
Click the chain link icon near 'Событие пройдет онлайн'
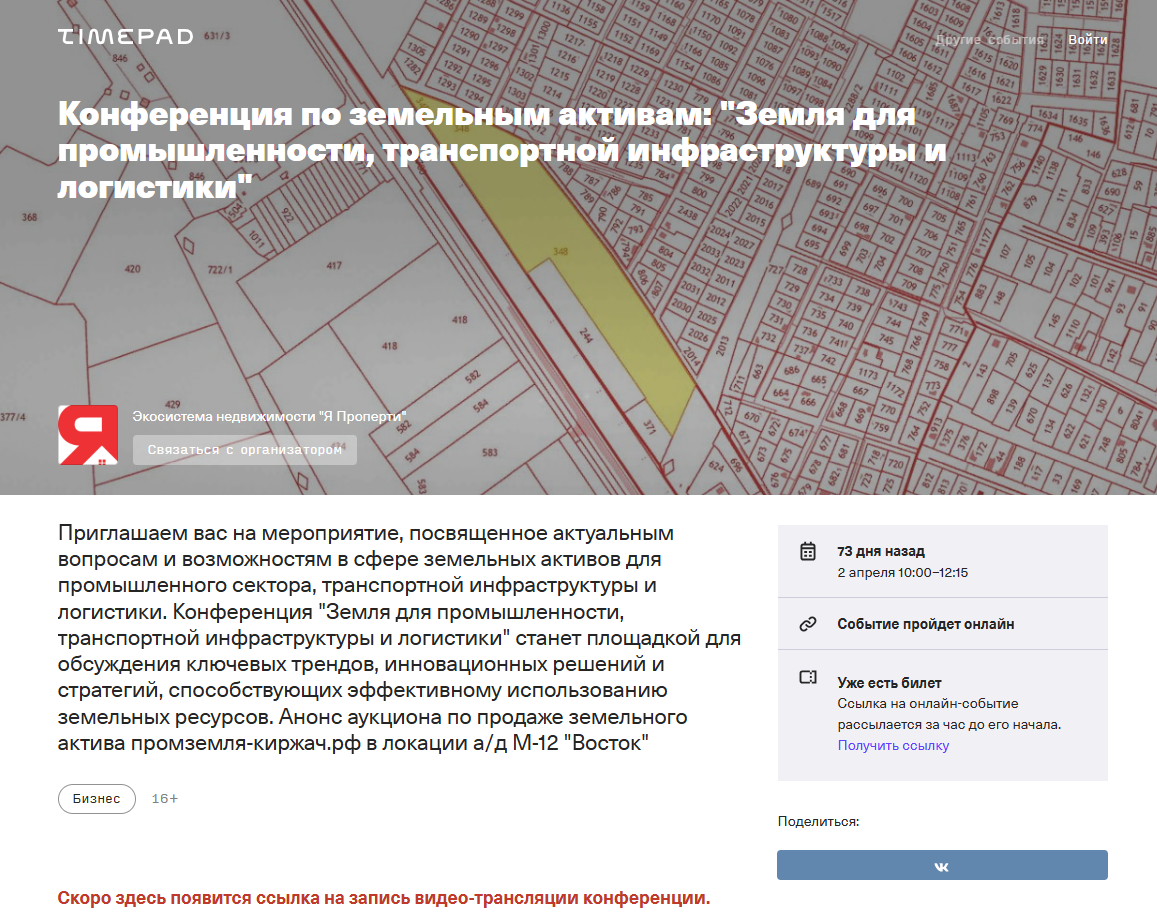coord(810,623)
